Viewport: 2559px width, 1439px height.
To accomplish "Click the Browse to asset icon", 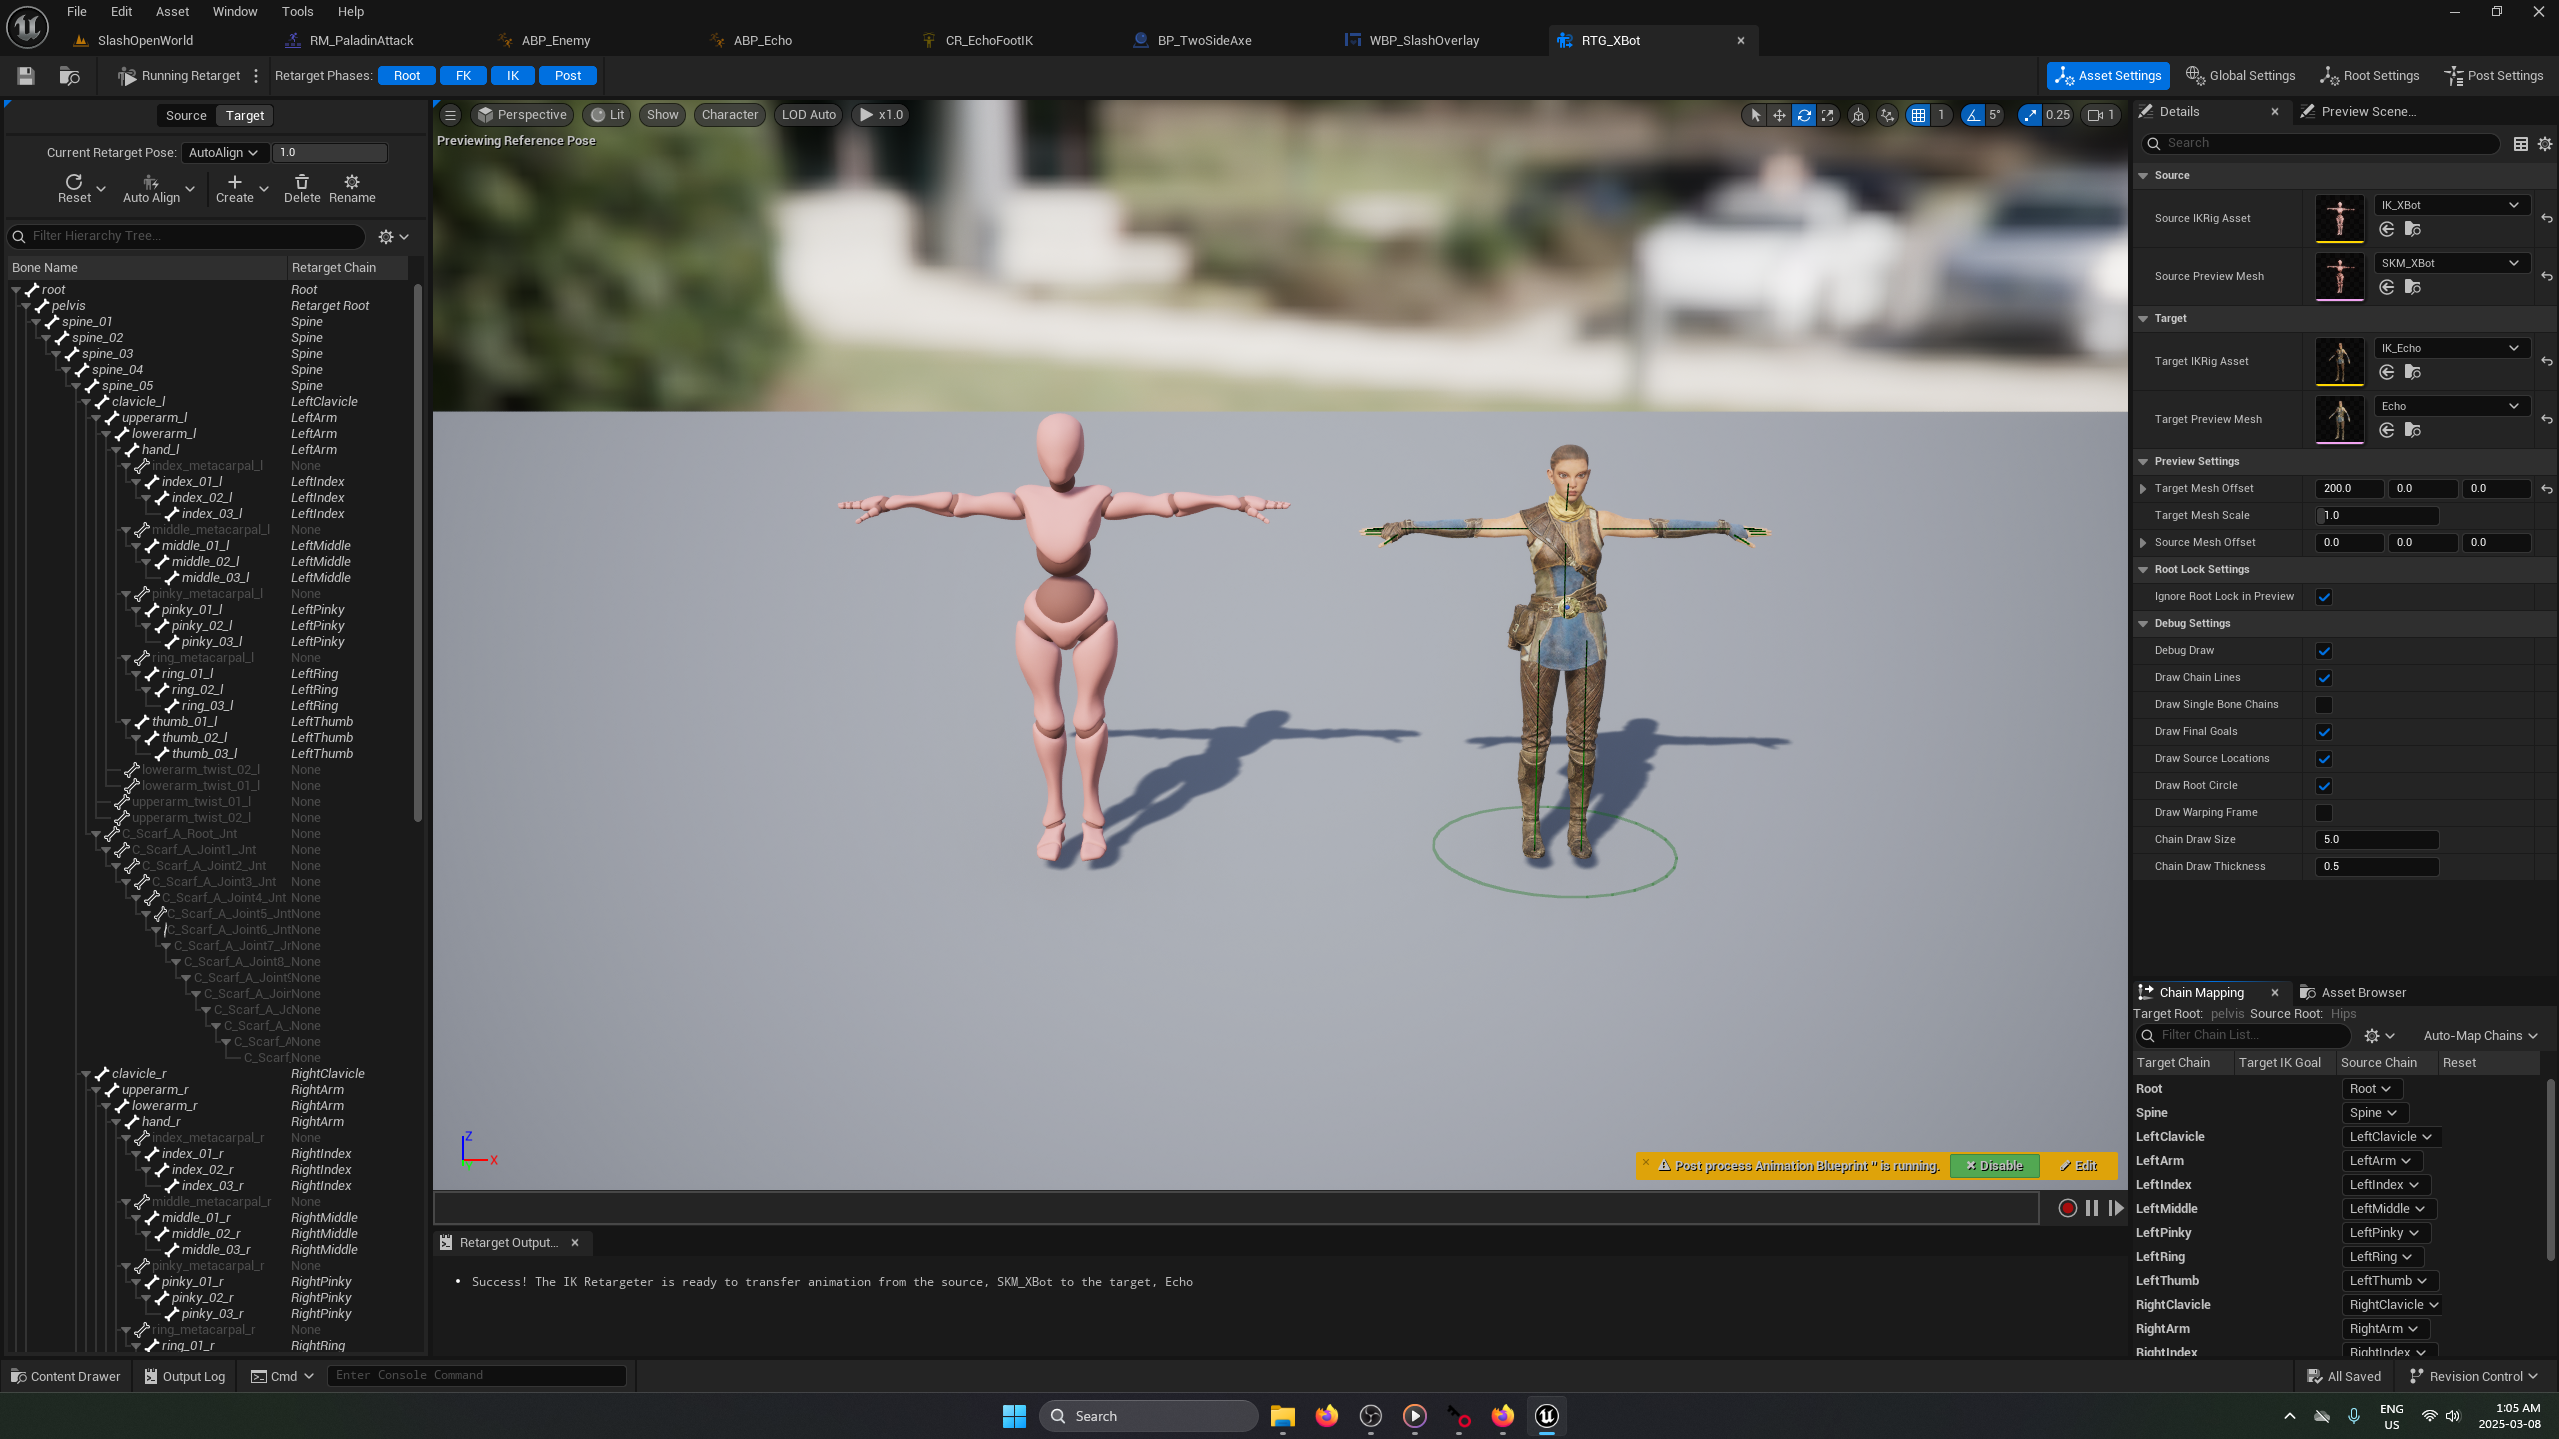I will click(x=69, y=76).
